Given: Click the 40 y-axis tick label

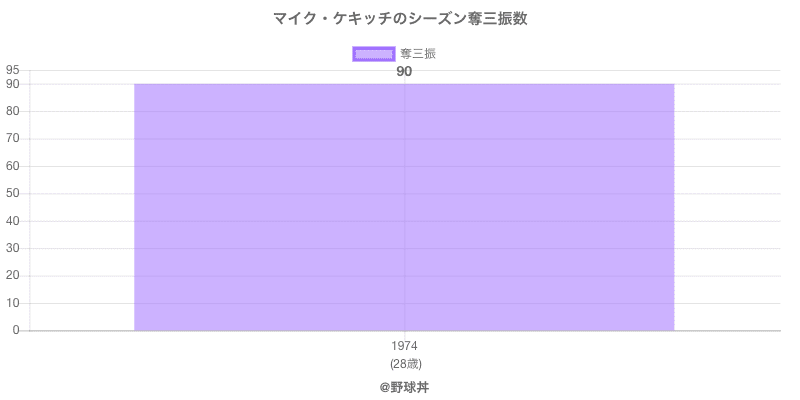Looking at the screenshot, I should coord(13,221).
